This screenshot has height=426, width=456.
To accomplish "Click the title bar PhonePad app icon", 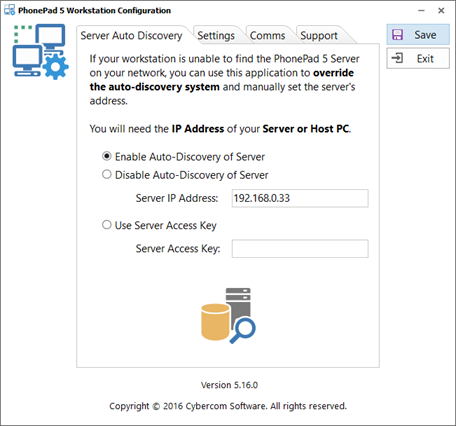I will [9, 10].
